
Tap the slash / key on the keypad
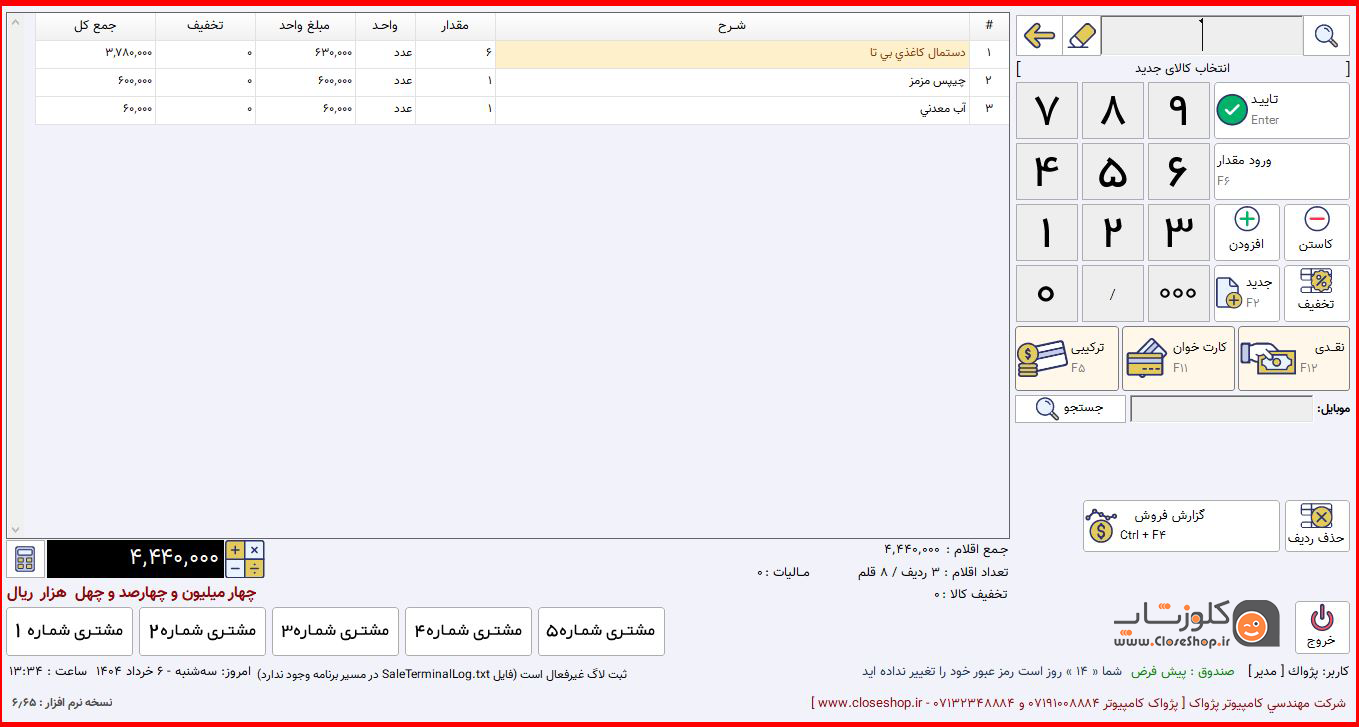coord(1113,293)
